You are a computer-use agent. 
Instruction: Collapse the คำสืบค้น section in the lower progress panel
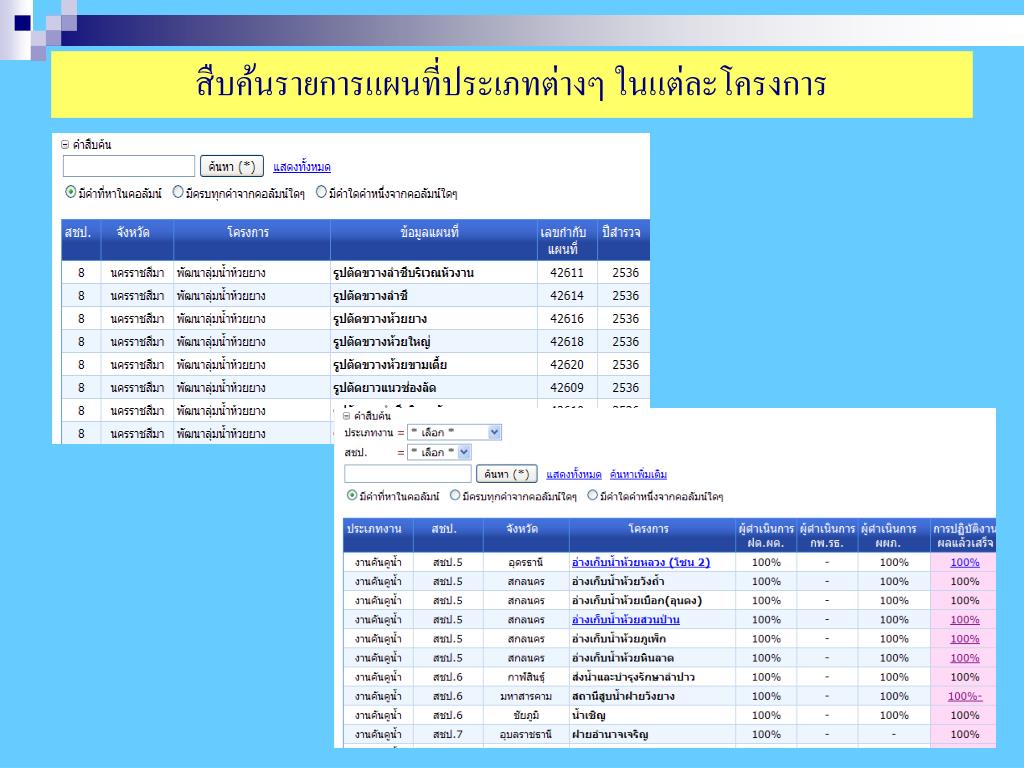coord(347,416)
